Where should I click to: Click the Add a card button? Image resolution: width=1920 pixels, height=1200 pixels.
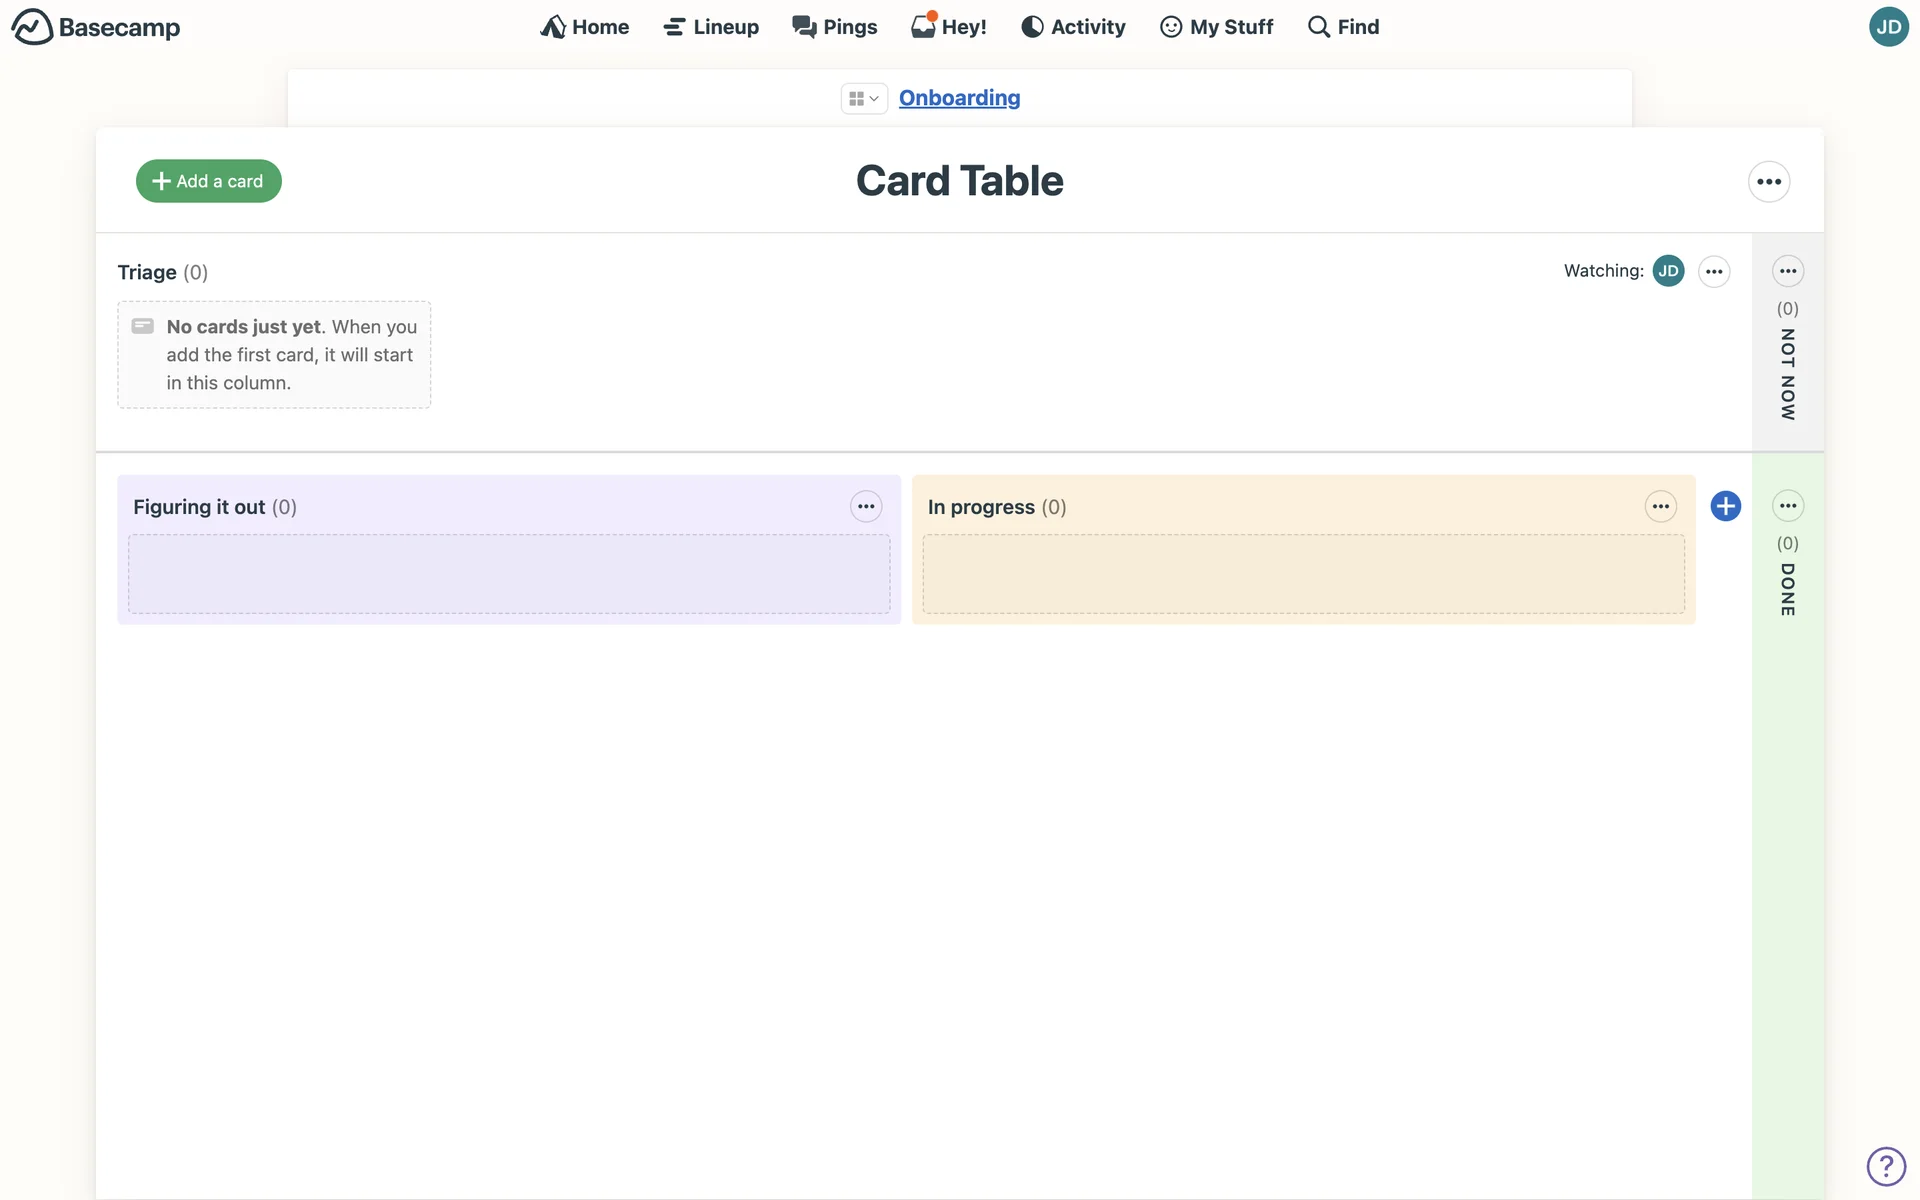[x=208, y=181]
